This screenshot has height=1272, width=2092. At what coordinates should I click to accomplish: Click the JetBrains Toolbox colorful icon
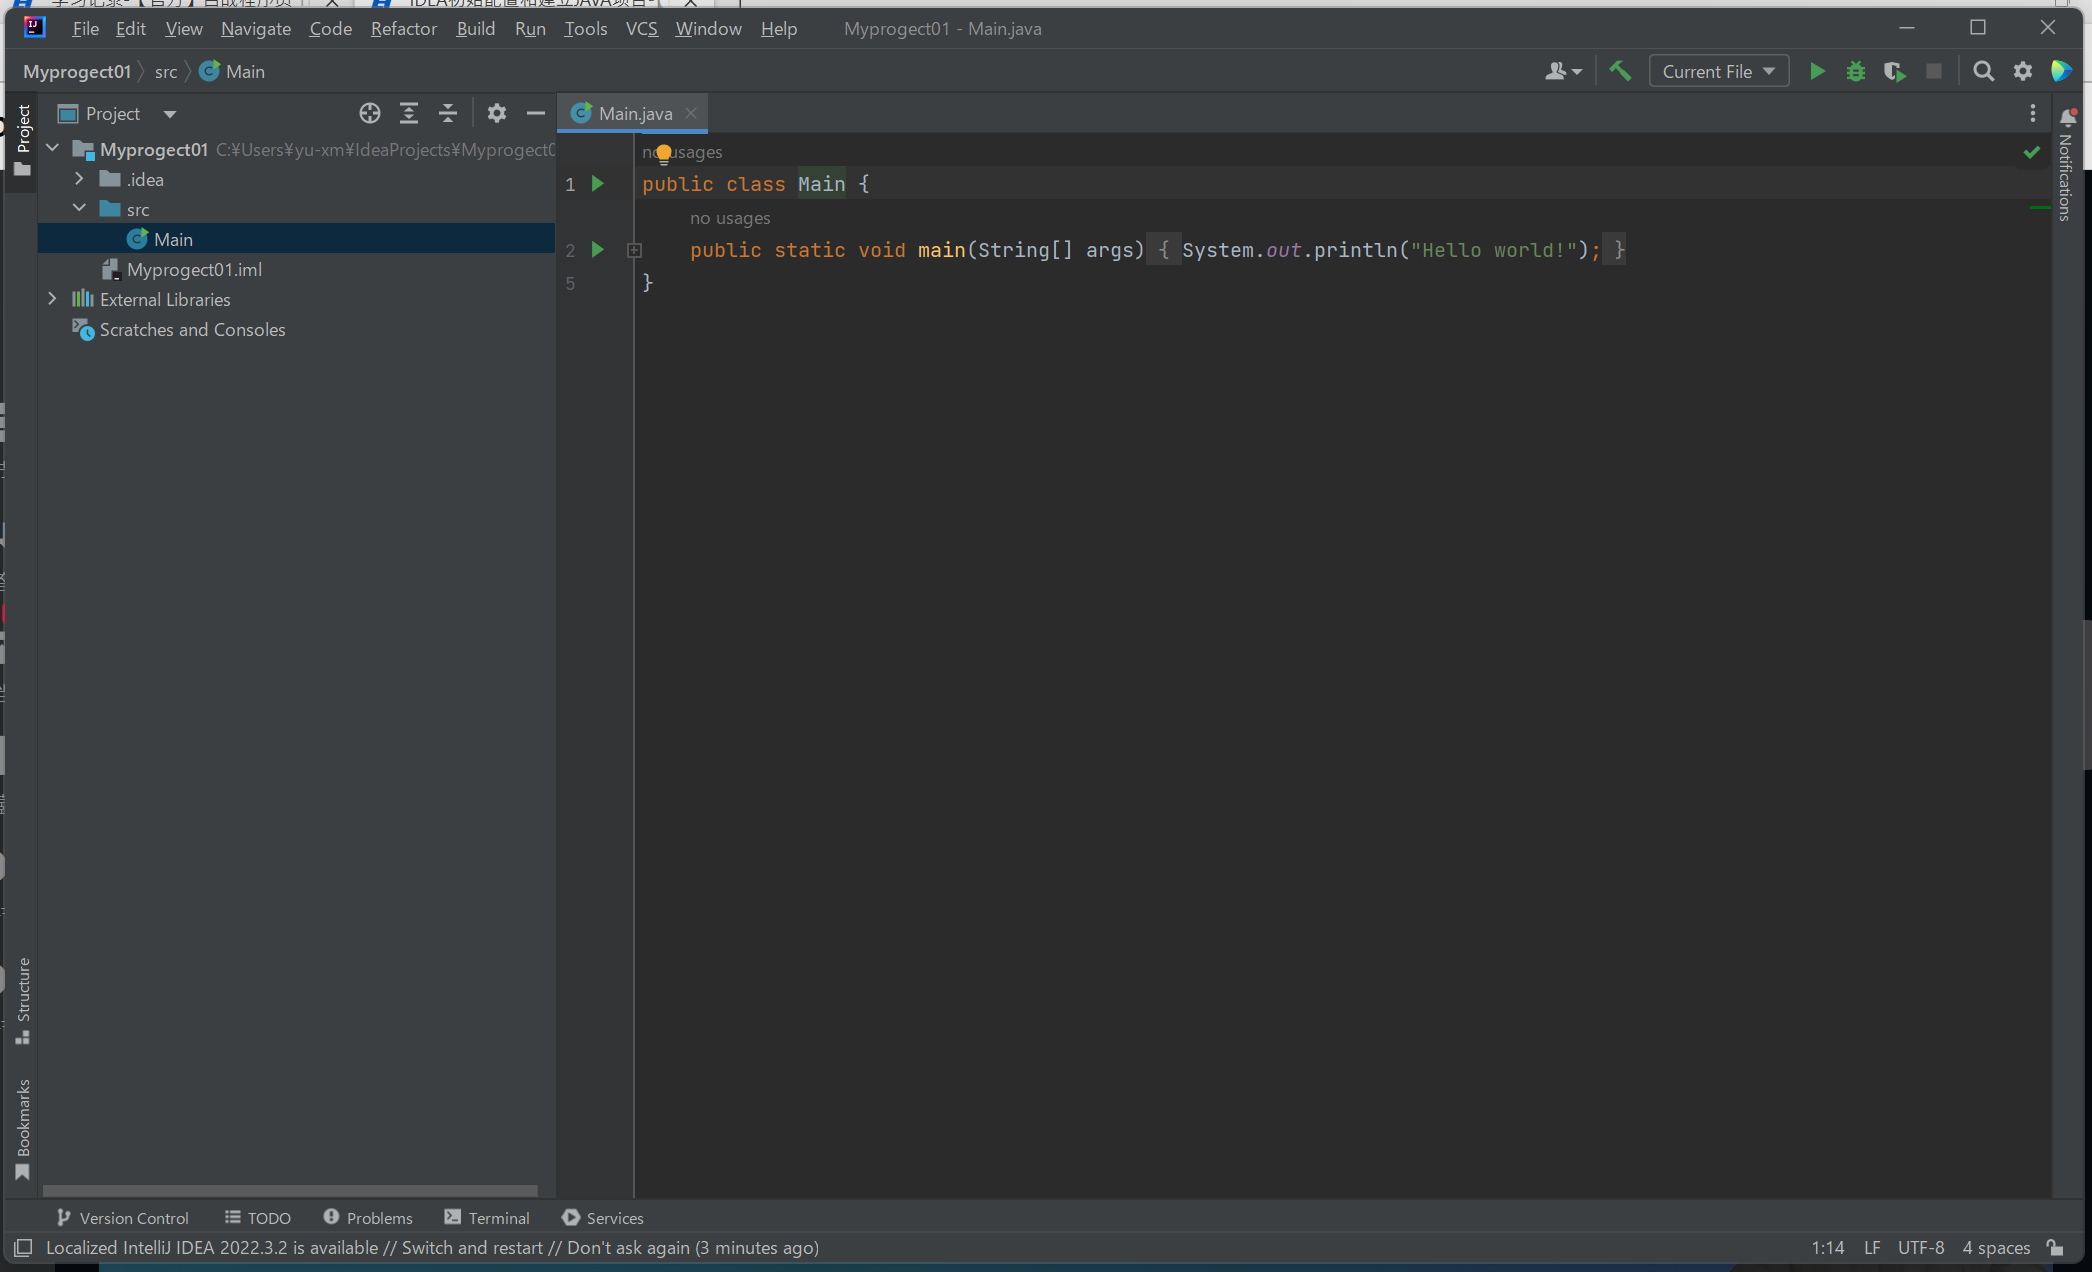2061,71
